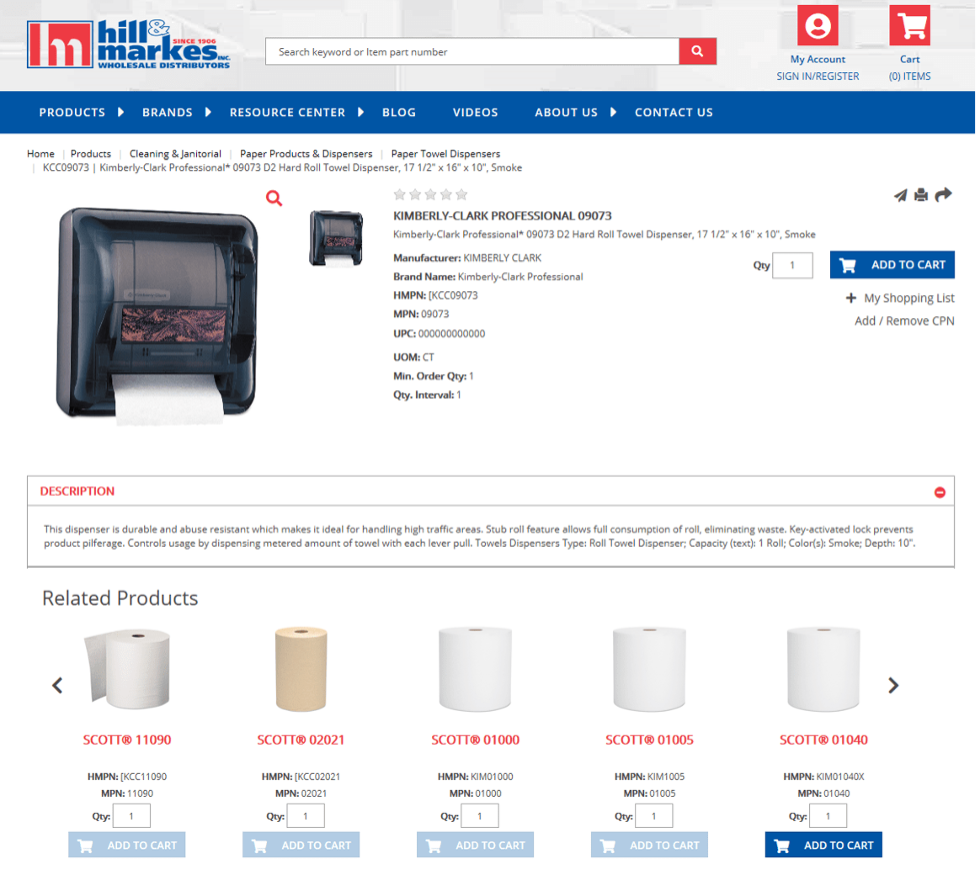Click the image zoom magnifier icon
The height and width of the screenshot is (877, 979).
(x=275, y=198)
